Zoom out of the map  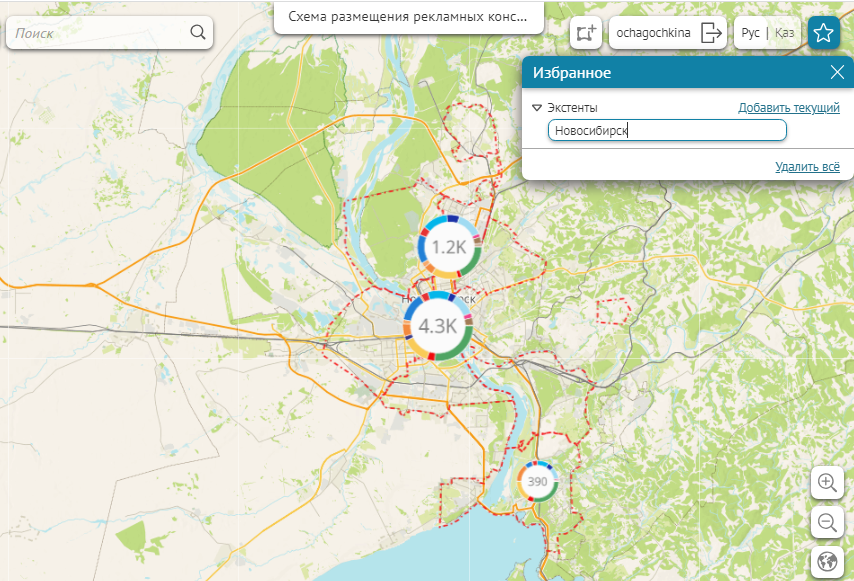[x=827, y=522]
